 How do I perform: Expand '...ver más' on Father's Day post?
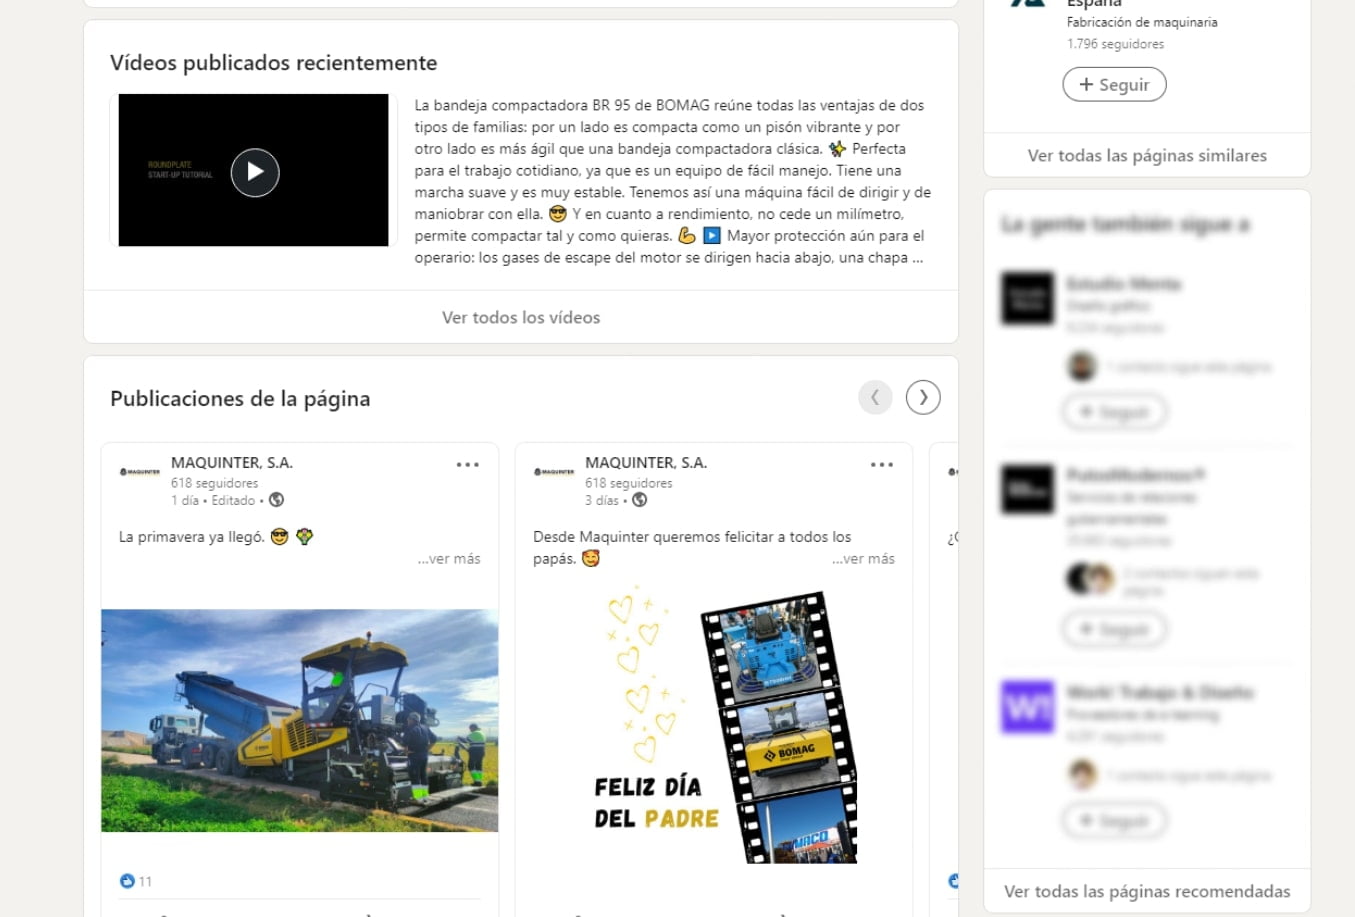click(863, 558)
